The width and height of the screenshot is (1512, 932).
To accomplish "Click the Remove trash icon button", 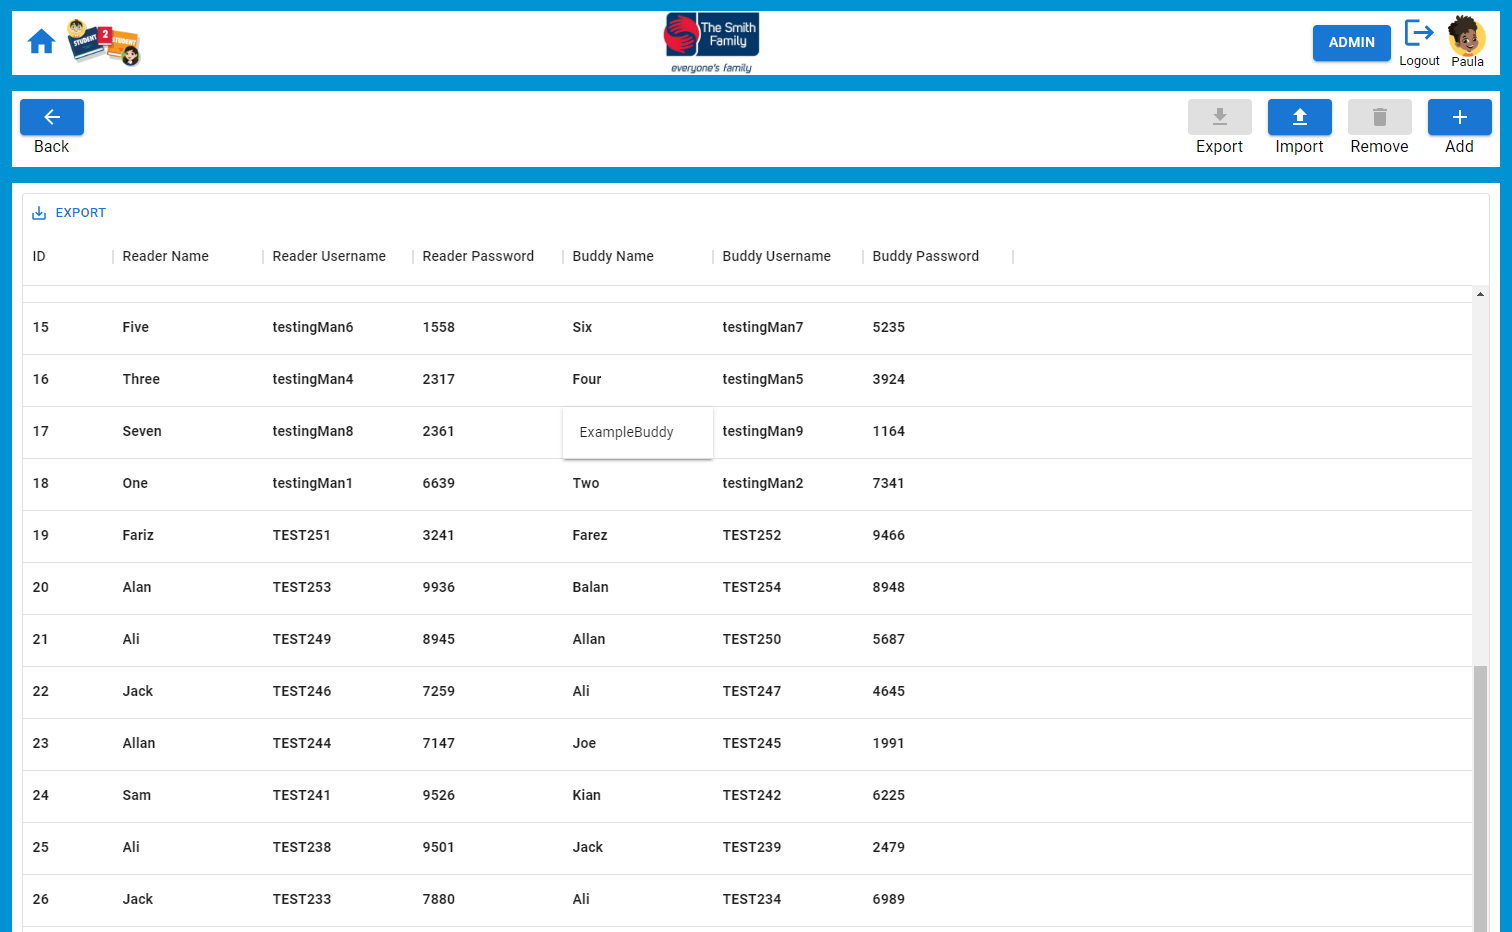I will pos(1379,117).
